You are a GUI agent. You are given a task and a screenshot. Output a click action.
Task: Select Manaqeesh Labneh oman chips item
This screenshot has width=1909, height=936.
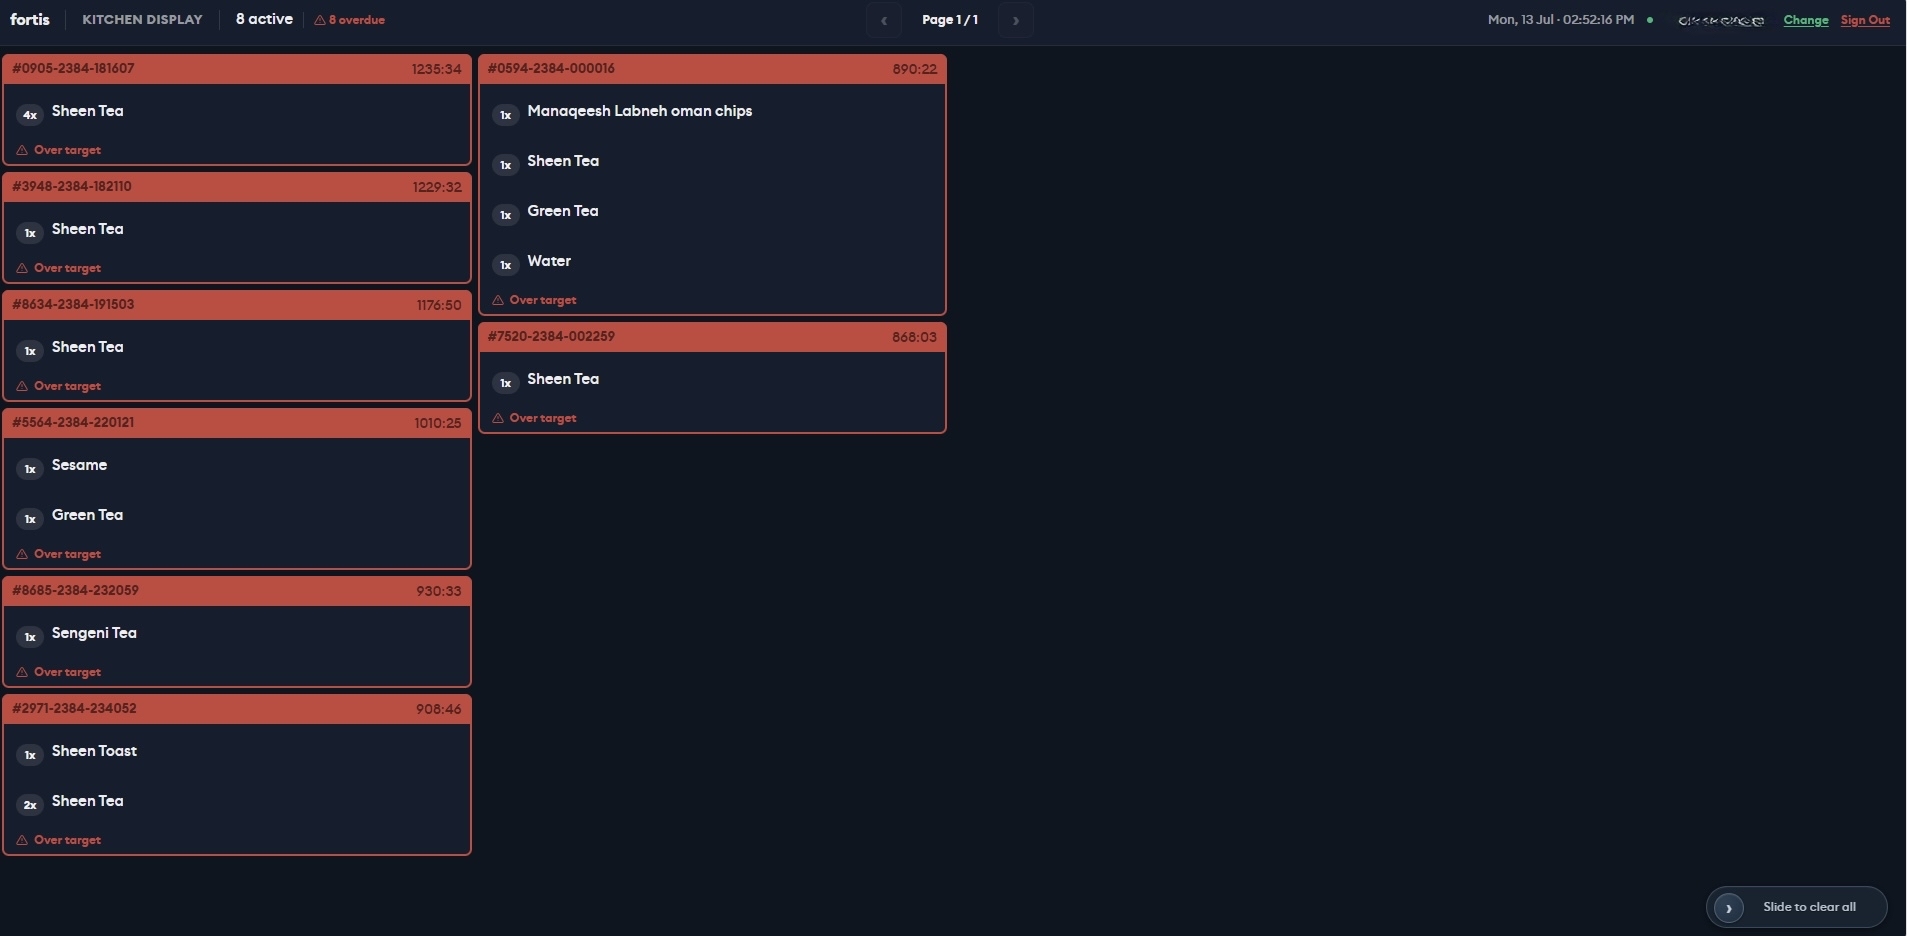(x=640, y=111)
